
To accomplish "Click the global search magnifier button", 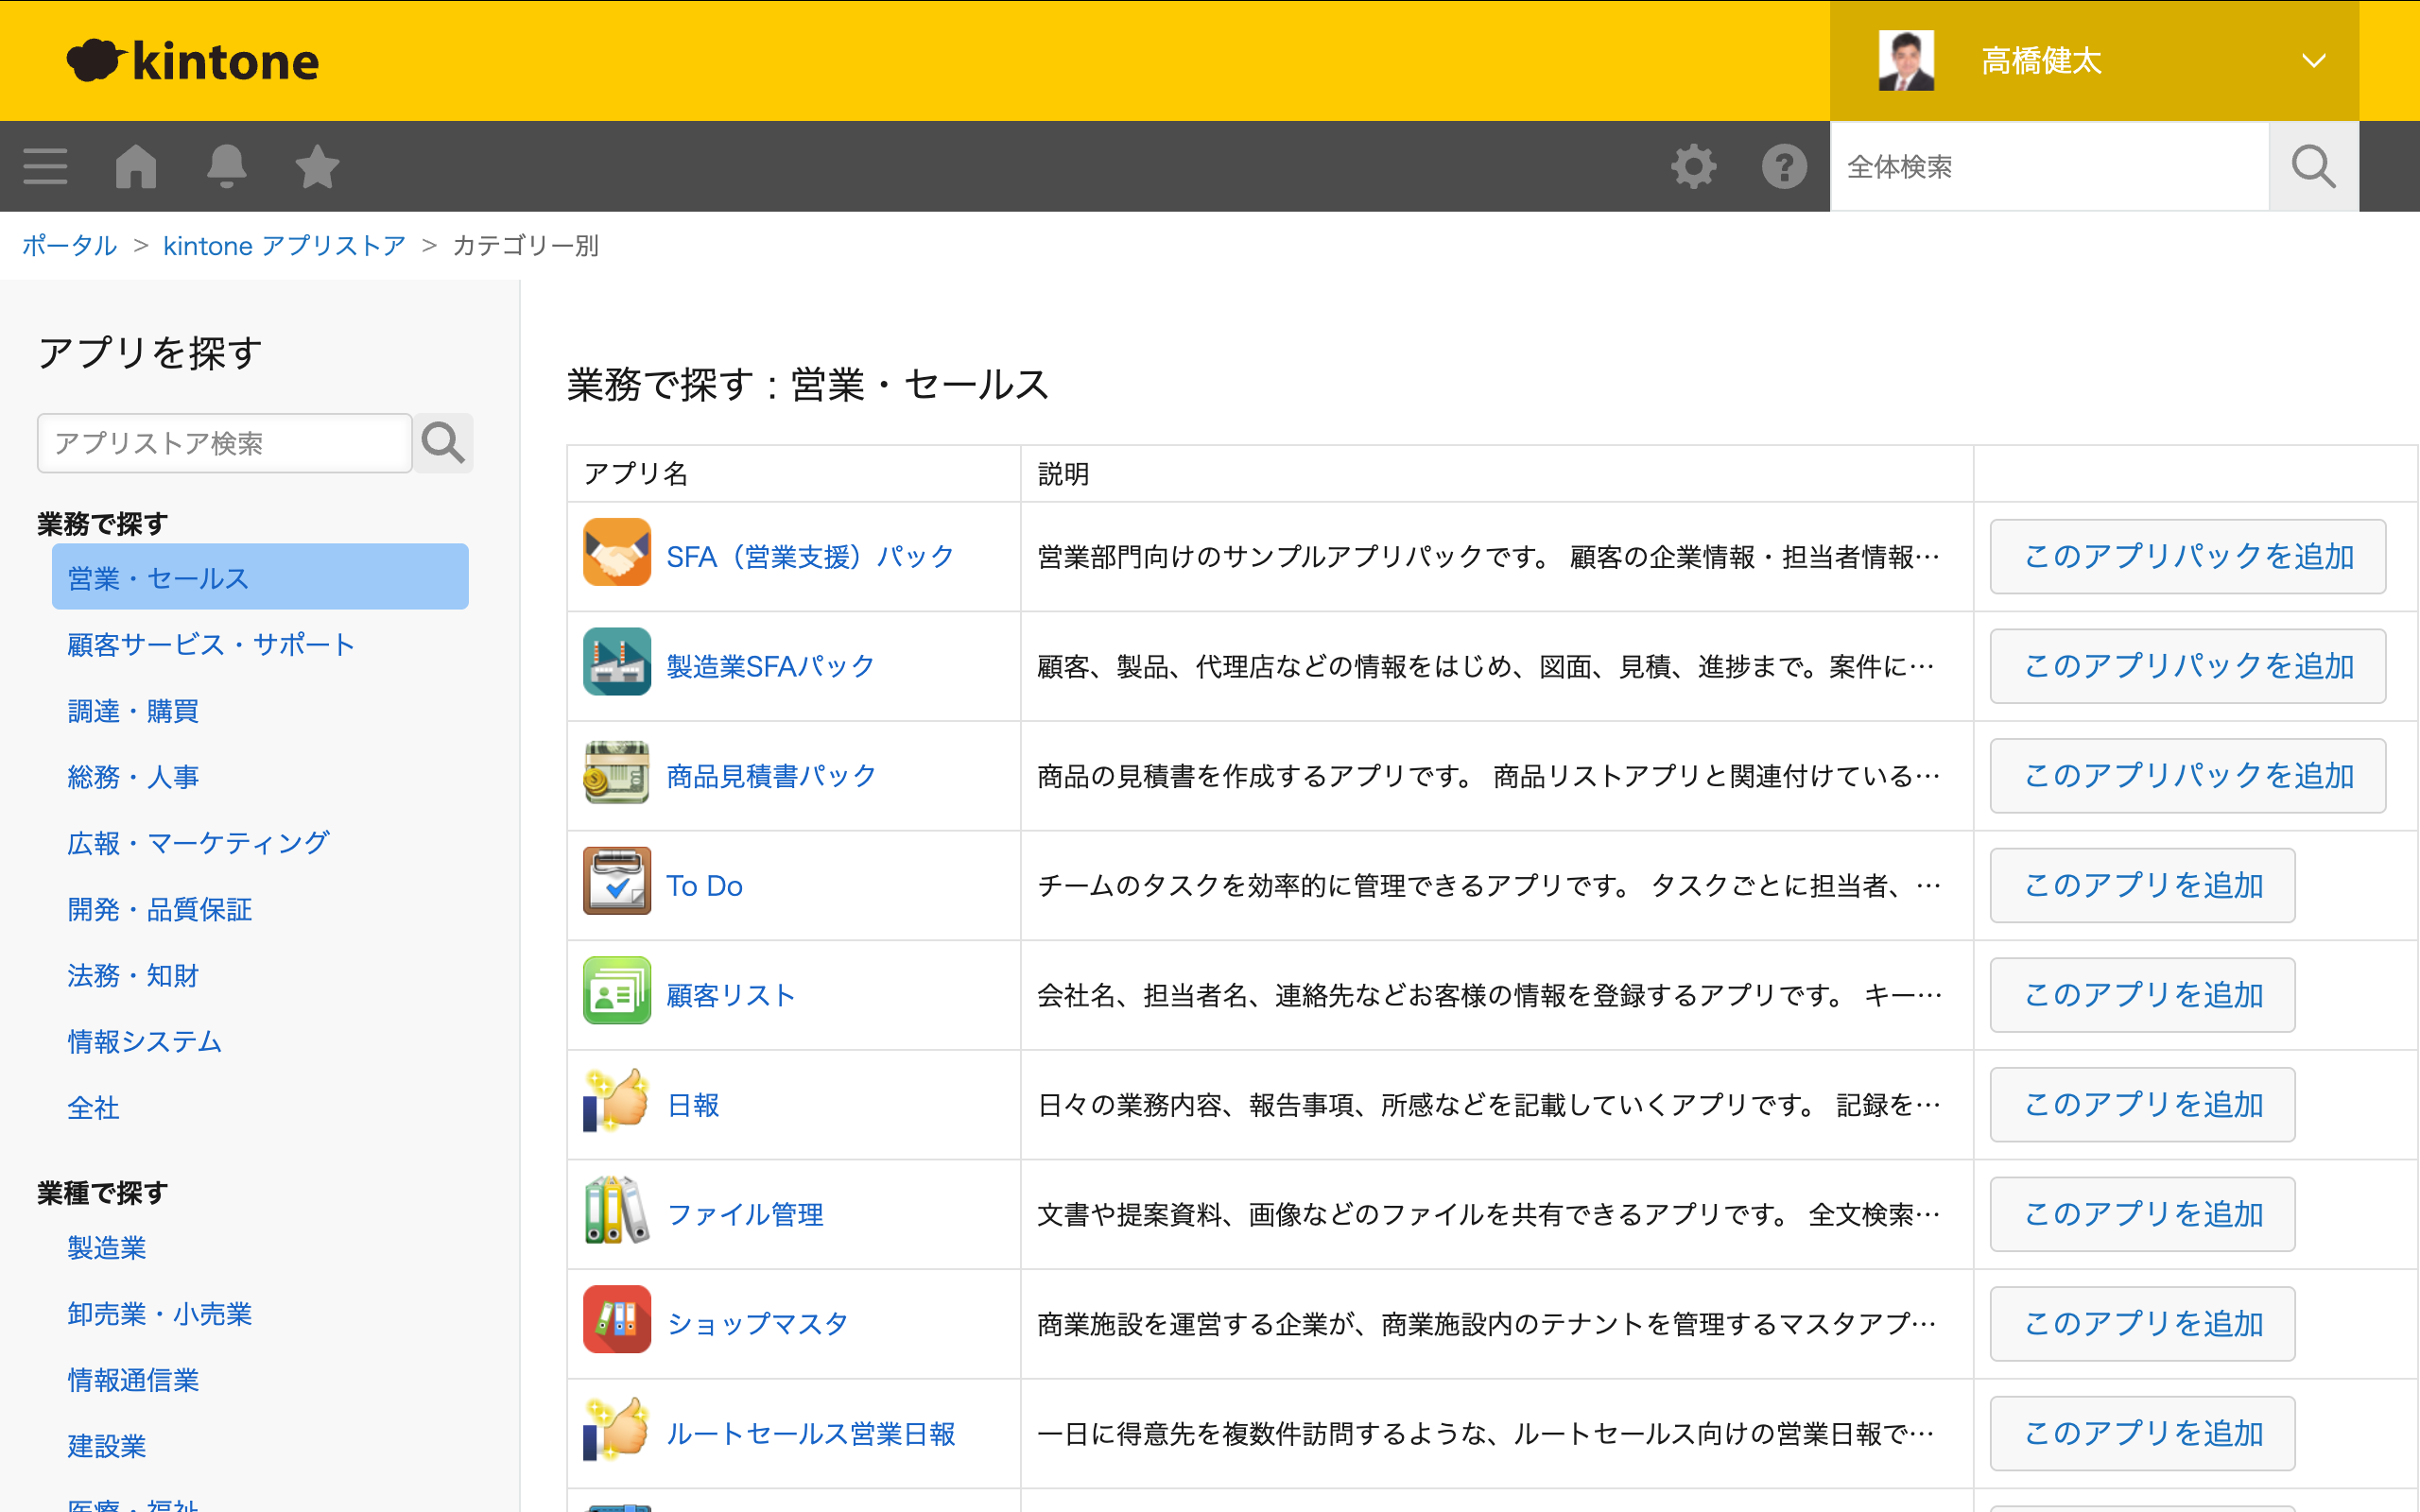I will 2314,166.
